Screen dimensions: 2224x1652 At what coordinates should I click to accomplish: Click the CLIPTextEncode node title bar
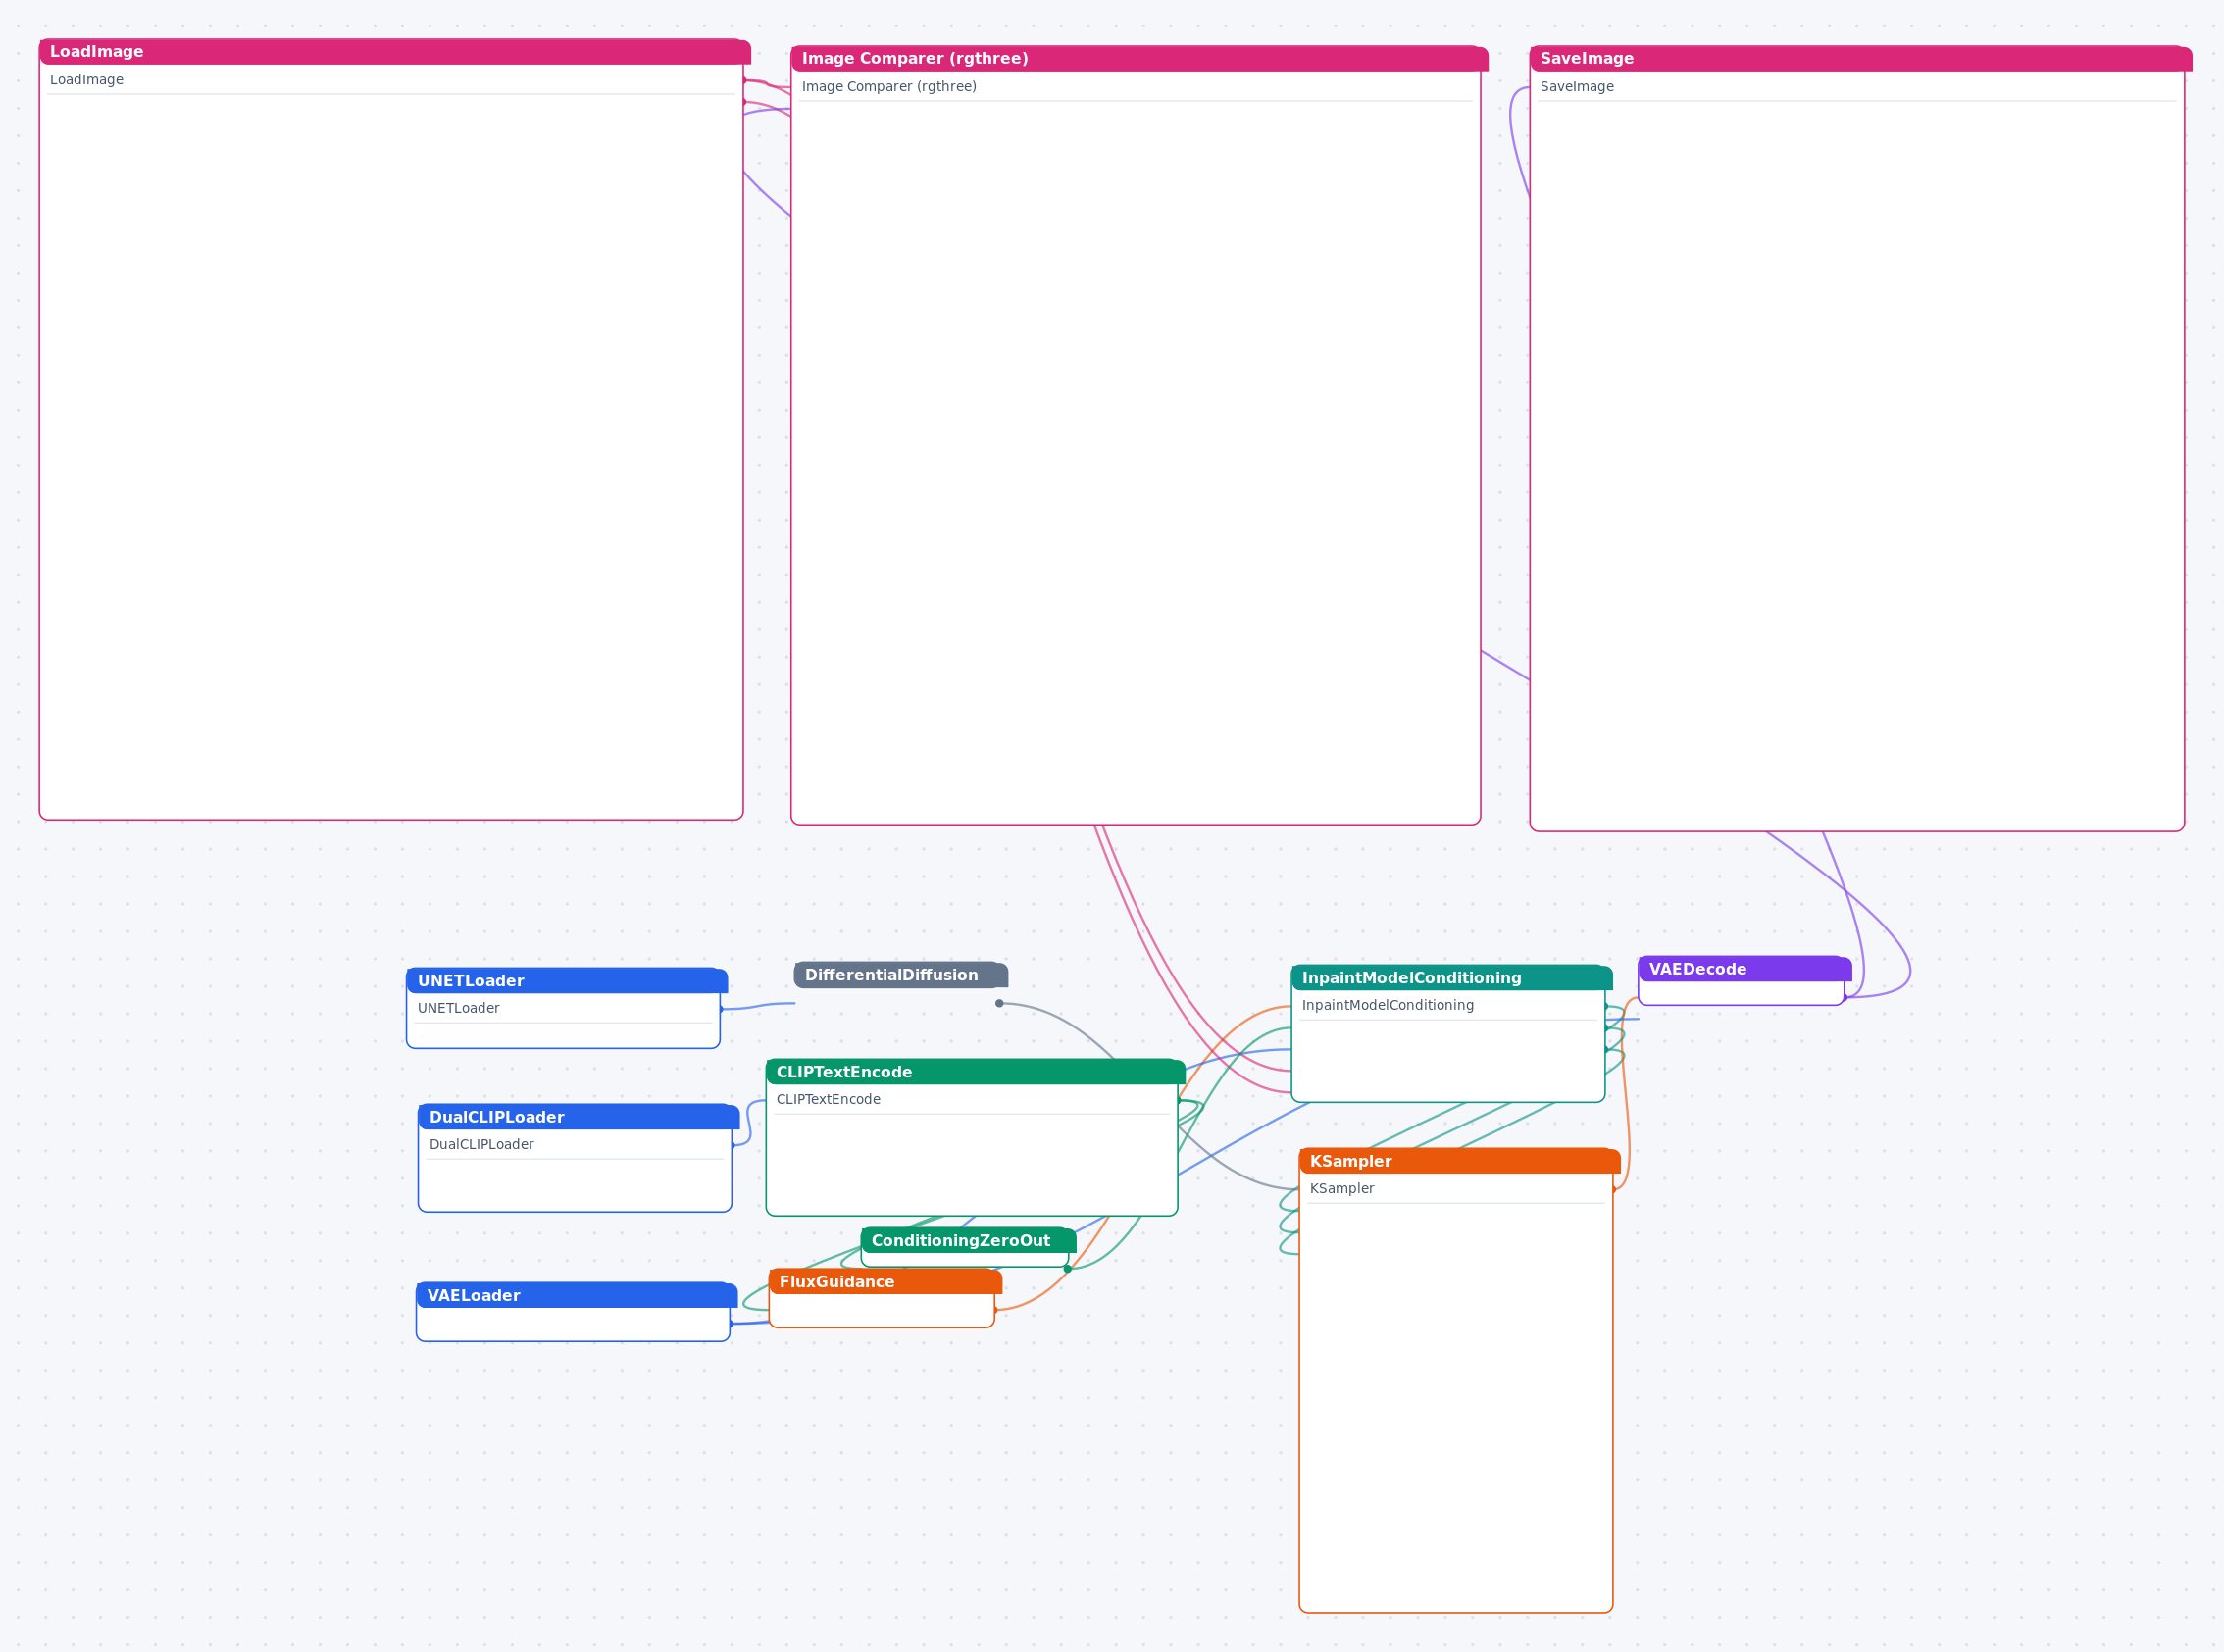point(975,1072)
